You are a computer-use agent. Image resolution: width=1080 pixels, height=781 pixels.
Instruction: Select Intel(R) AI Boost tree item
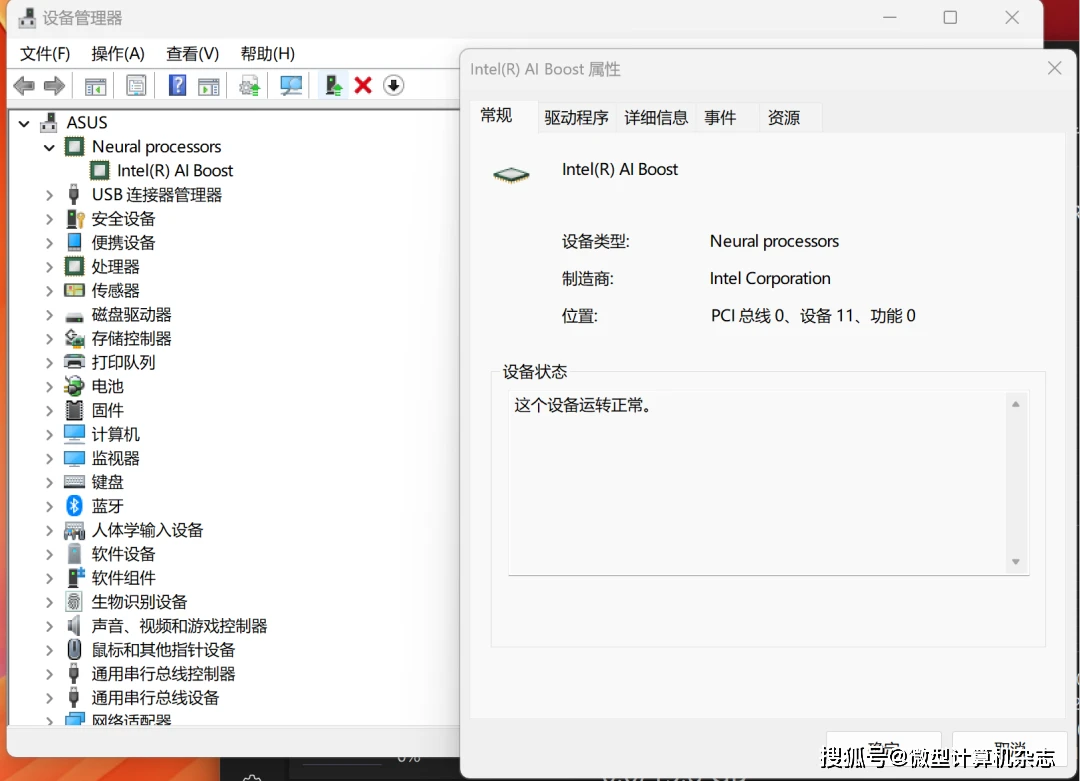[x=174, y=171]
